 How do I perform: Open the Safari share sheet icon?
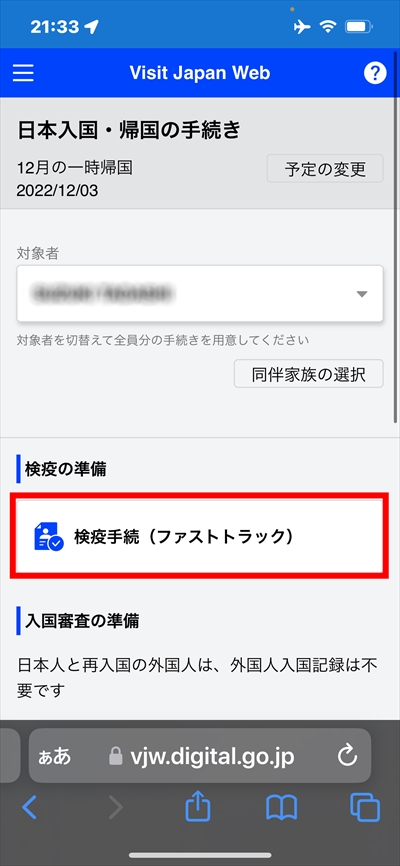coord(198,806)
